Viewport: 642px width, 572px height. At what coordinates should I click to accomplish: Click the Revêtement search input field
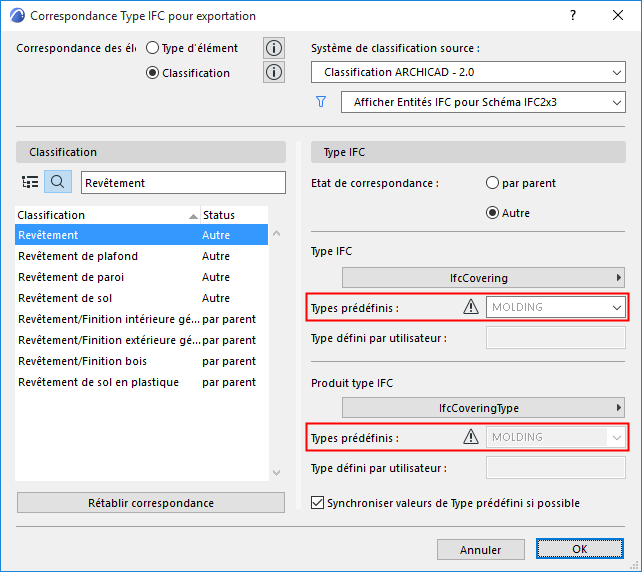pos(174,183)
